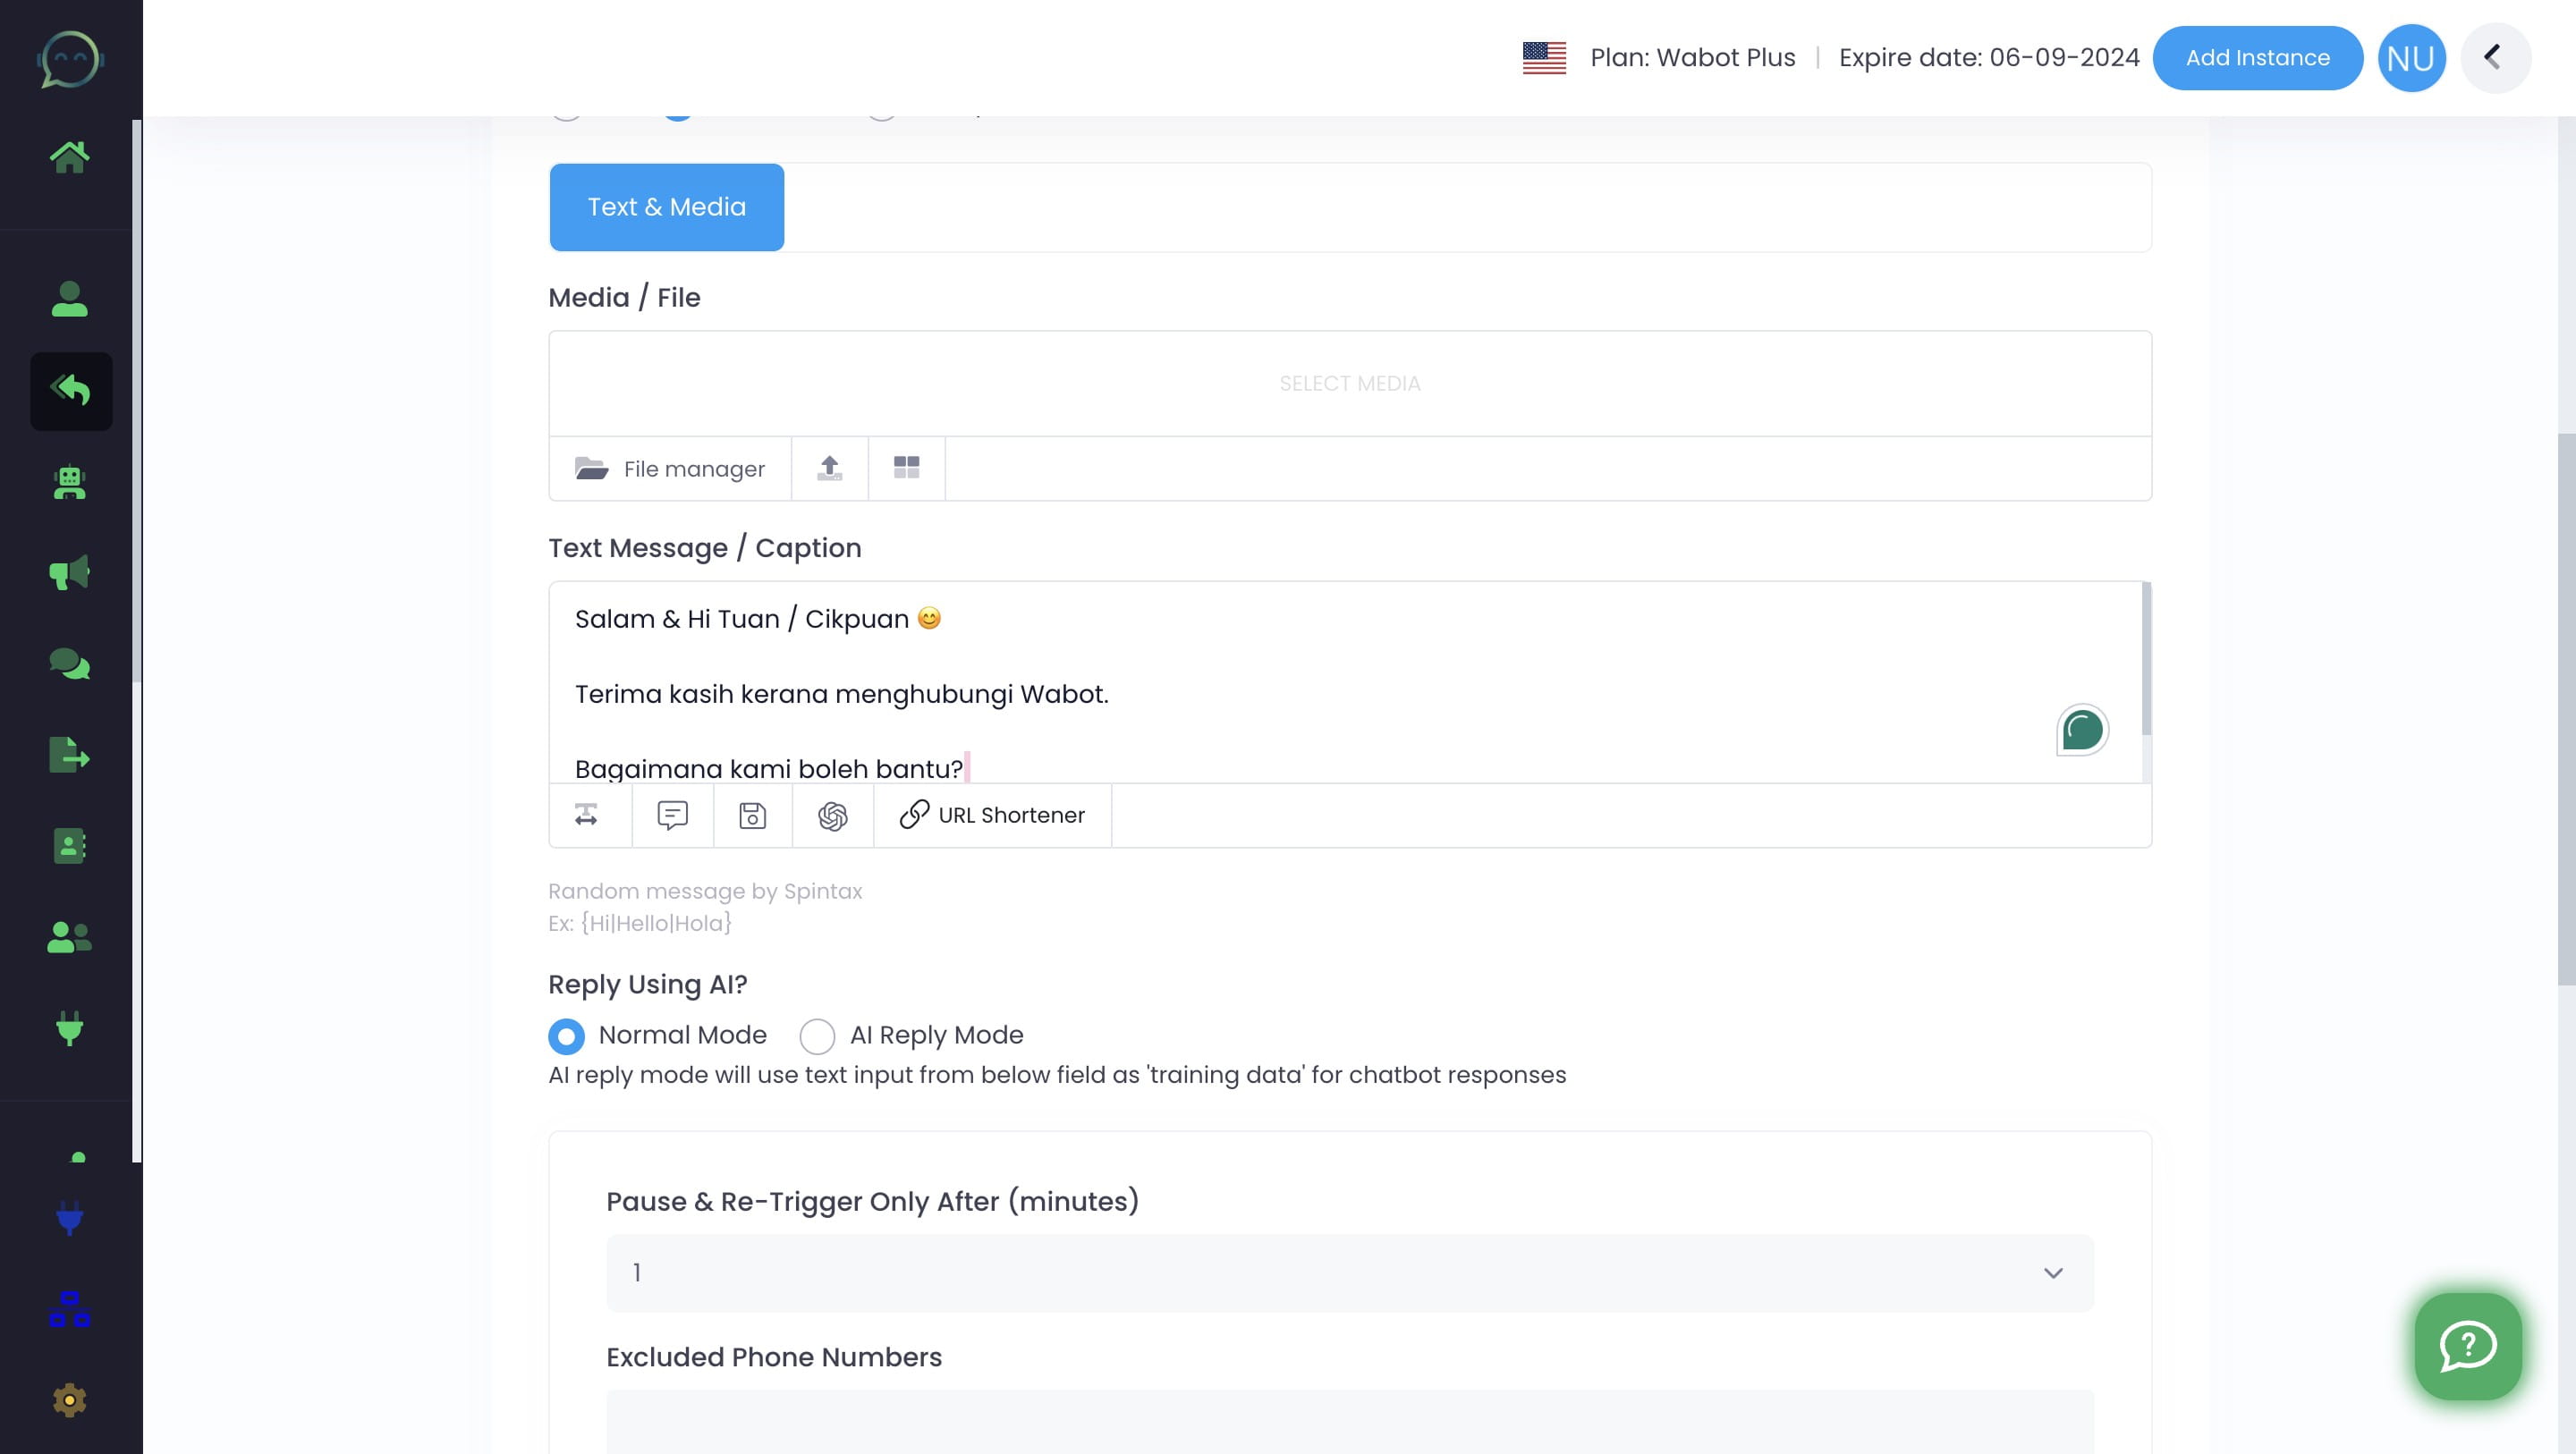Open the OpenAI AI assistant tool below caption

tap(832, 815)
